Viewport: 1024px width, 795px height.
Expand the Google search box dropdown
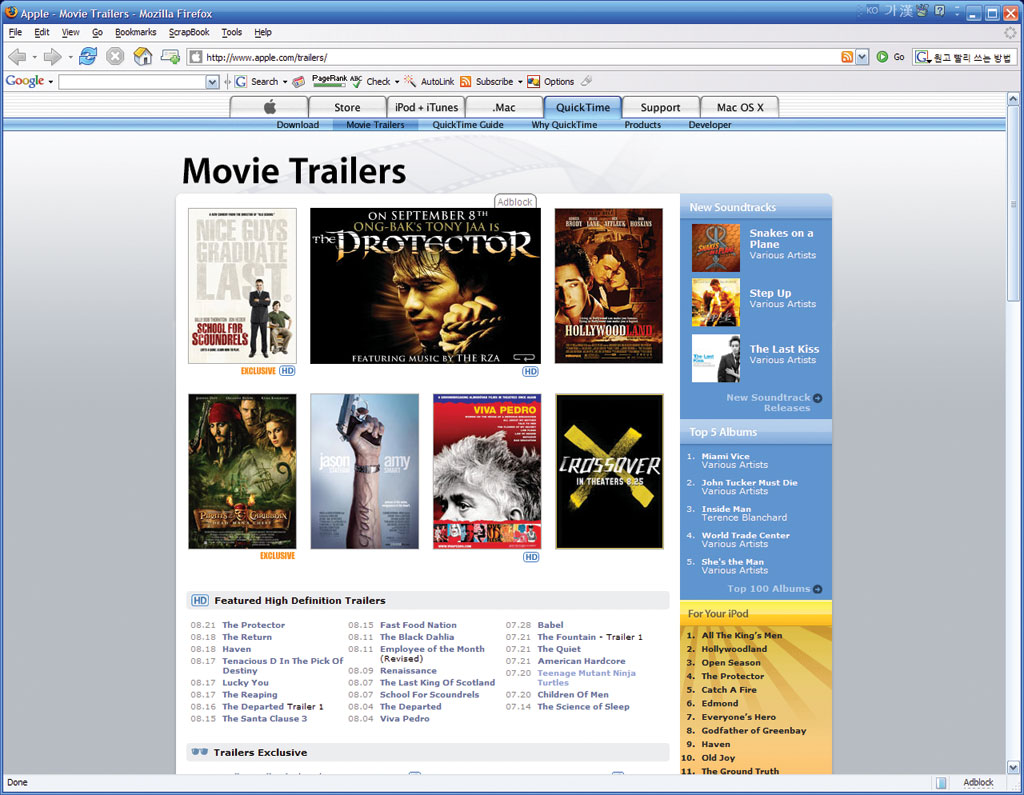click(x=212, y=82)
